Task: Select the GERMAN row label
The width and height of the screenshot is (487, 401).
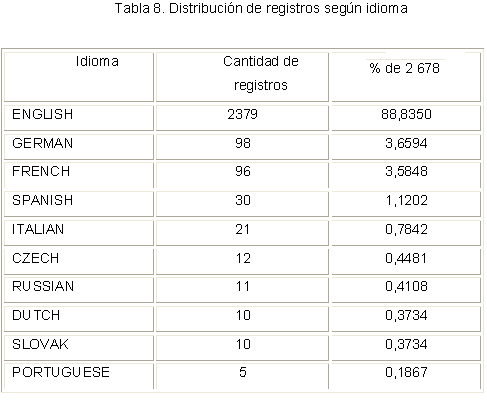Action: [43, 143]
